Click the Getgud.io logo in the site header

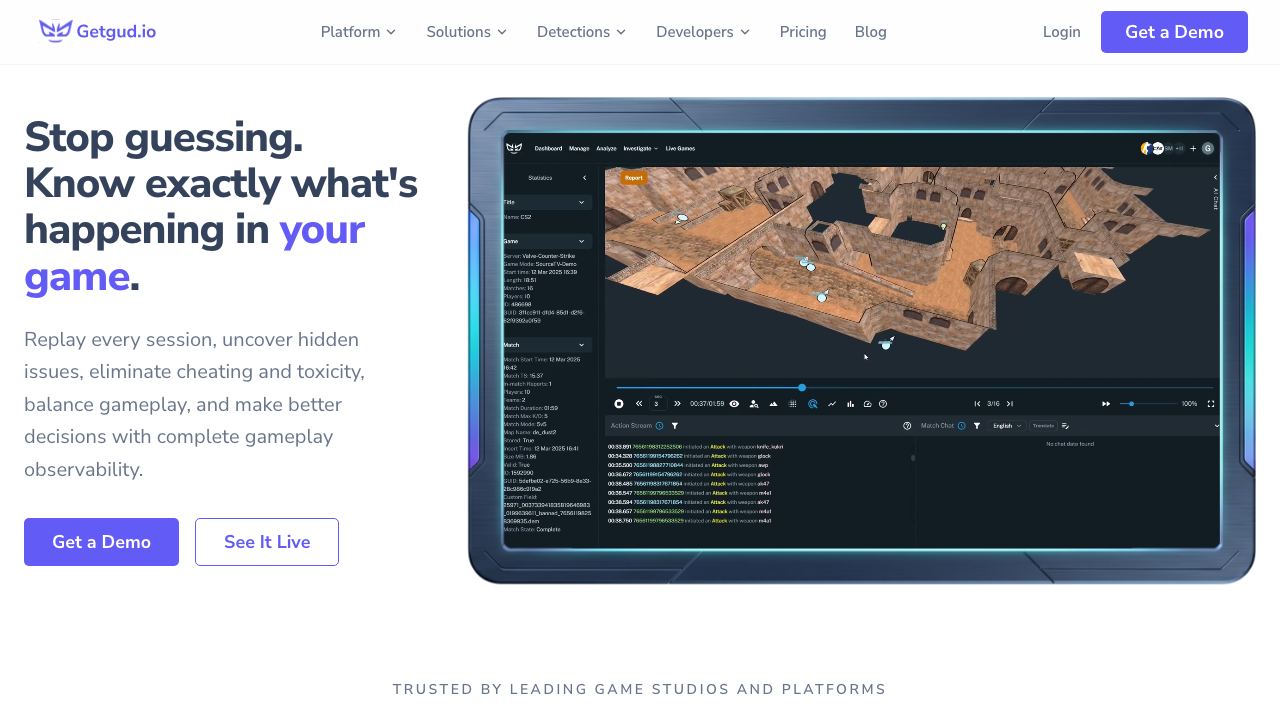point(97,31)
